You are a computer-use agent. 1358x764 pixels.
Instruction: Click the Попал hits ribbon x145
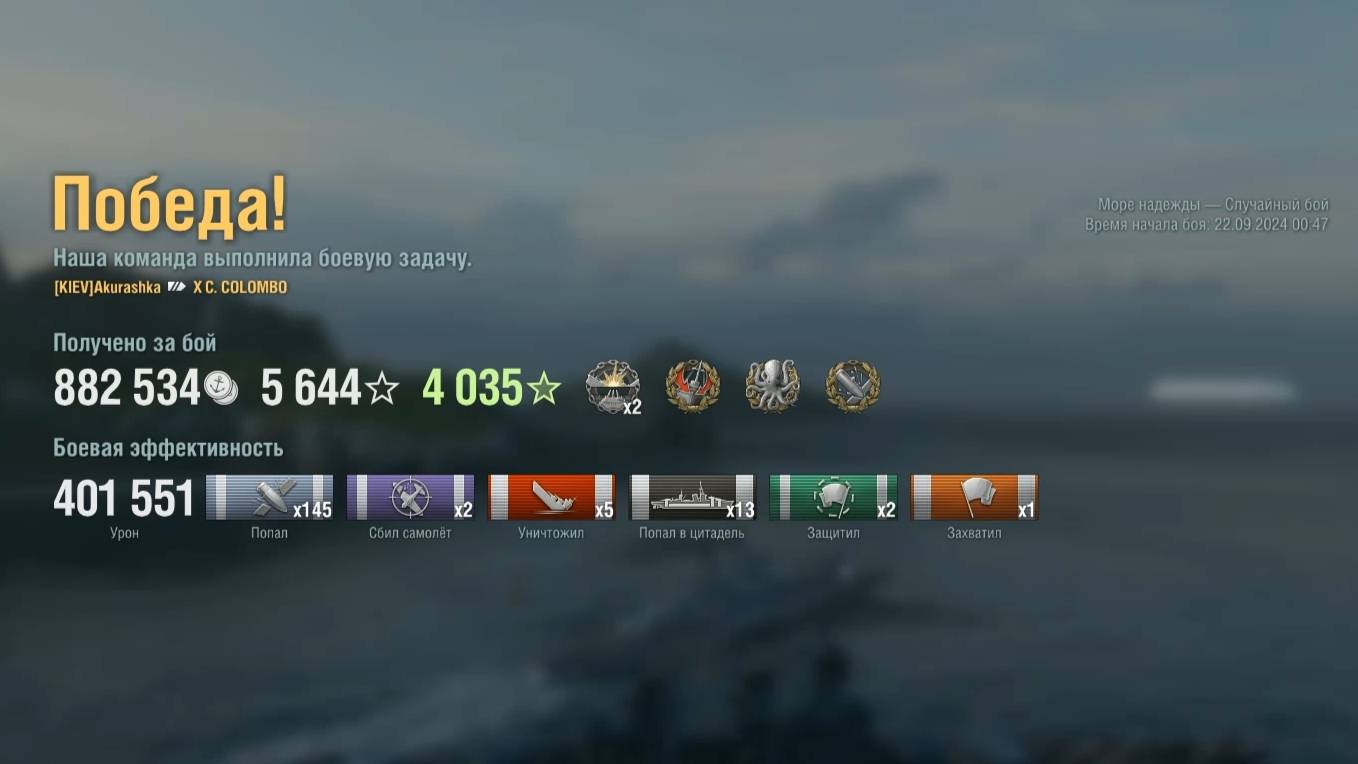(x=270, y=497)
